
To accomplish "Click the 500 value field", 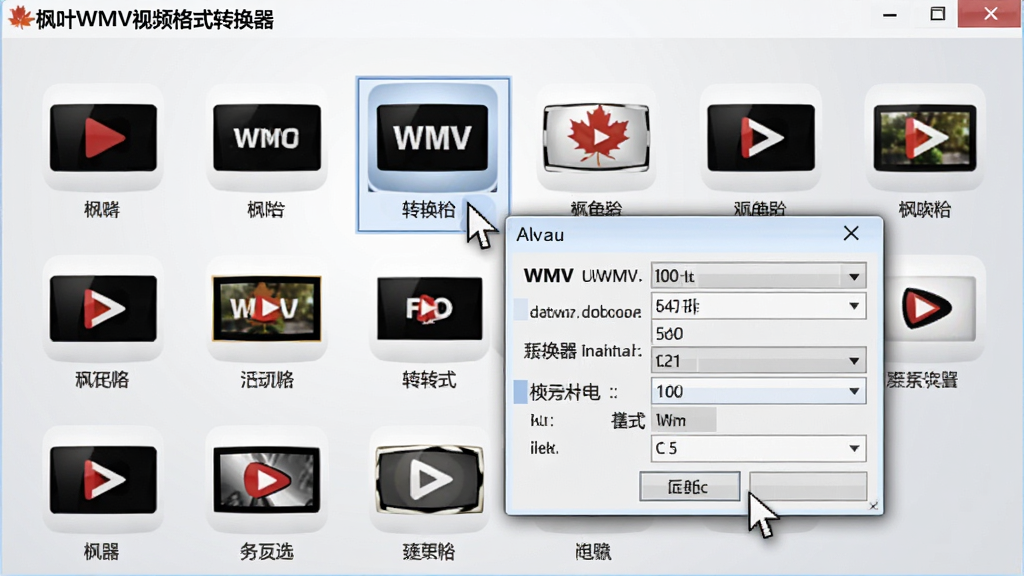I will (758, 334).
